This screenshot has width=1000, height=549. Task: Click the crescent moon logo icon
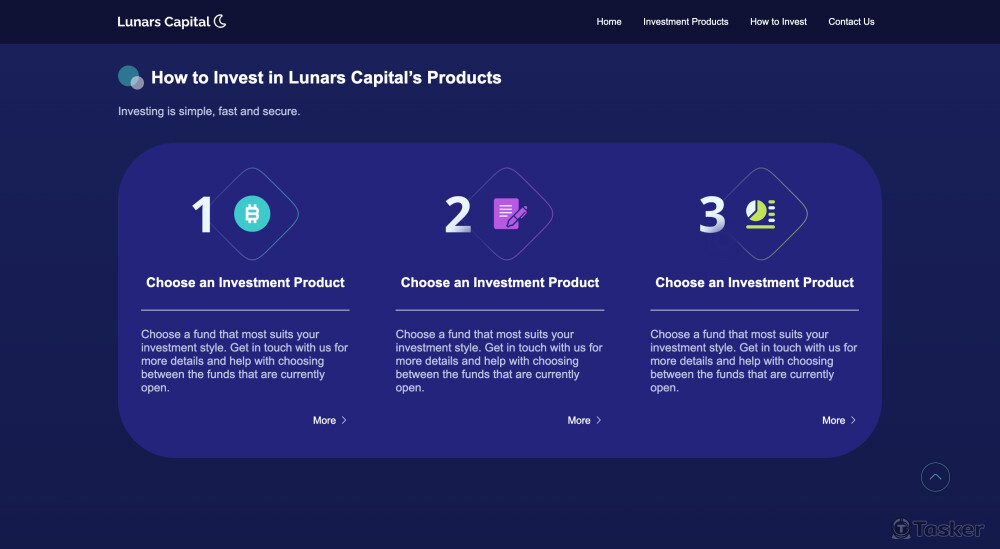click(220, 21)
